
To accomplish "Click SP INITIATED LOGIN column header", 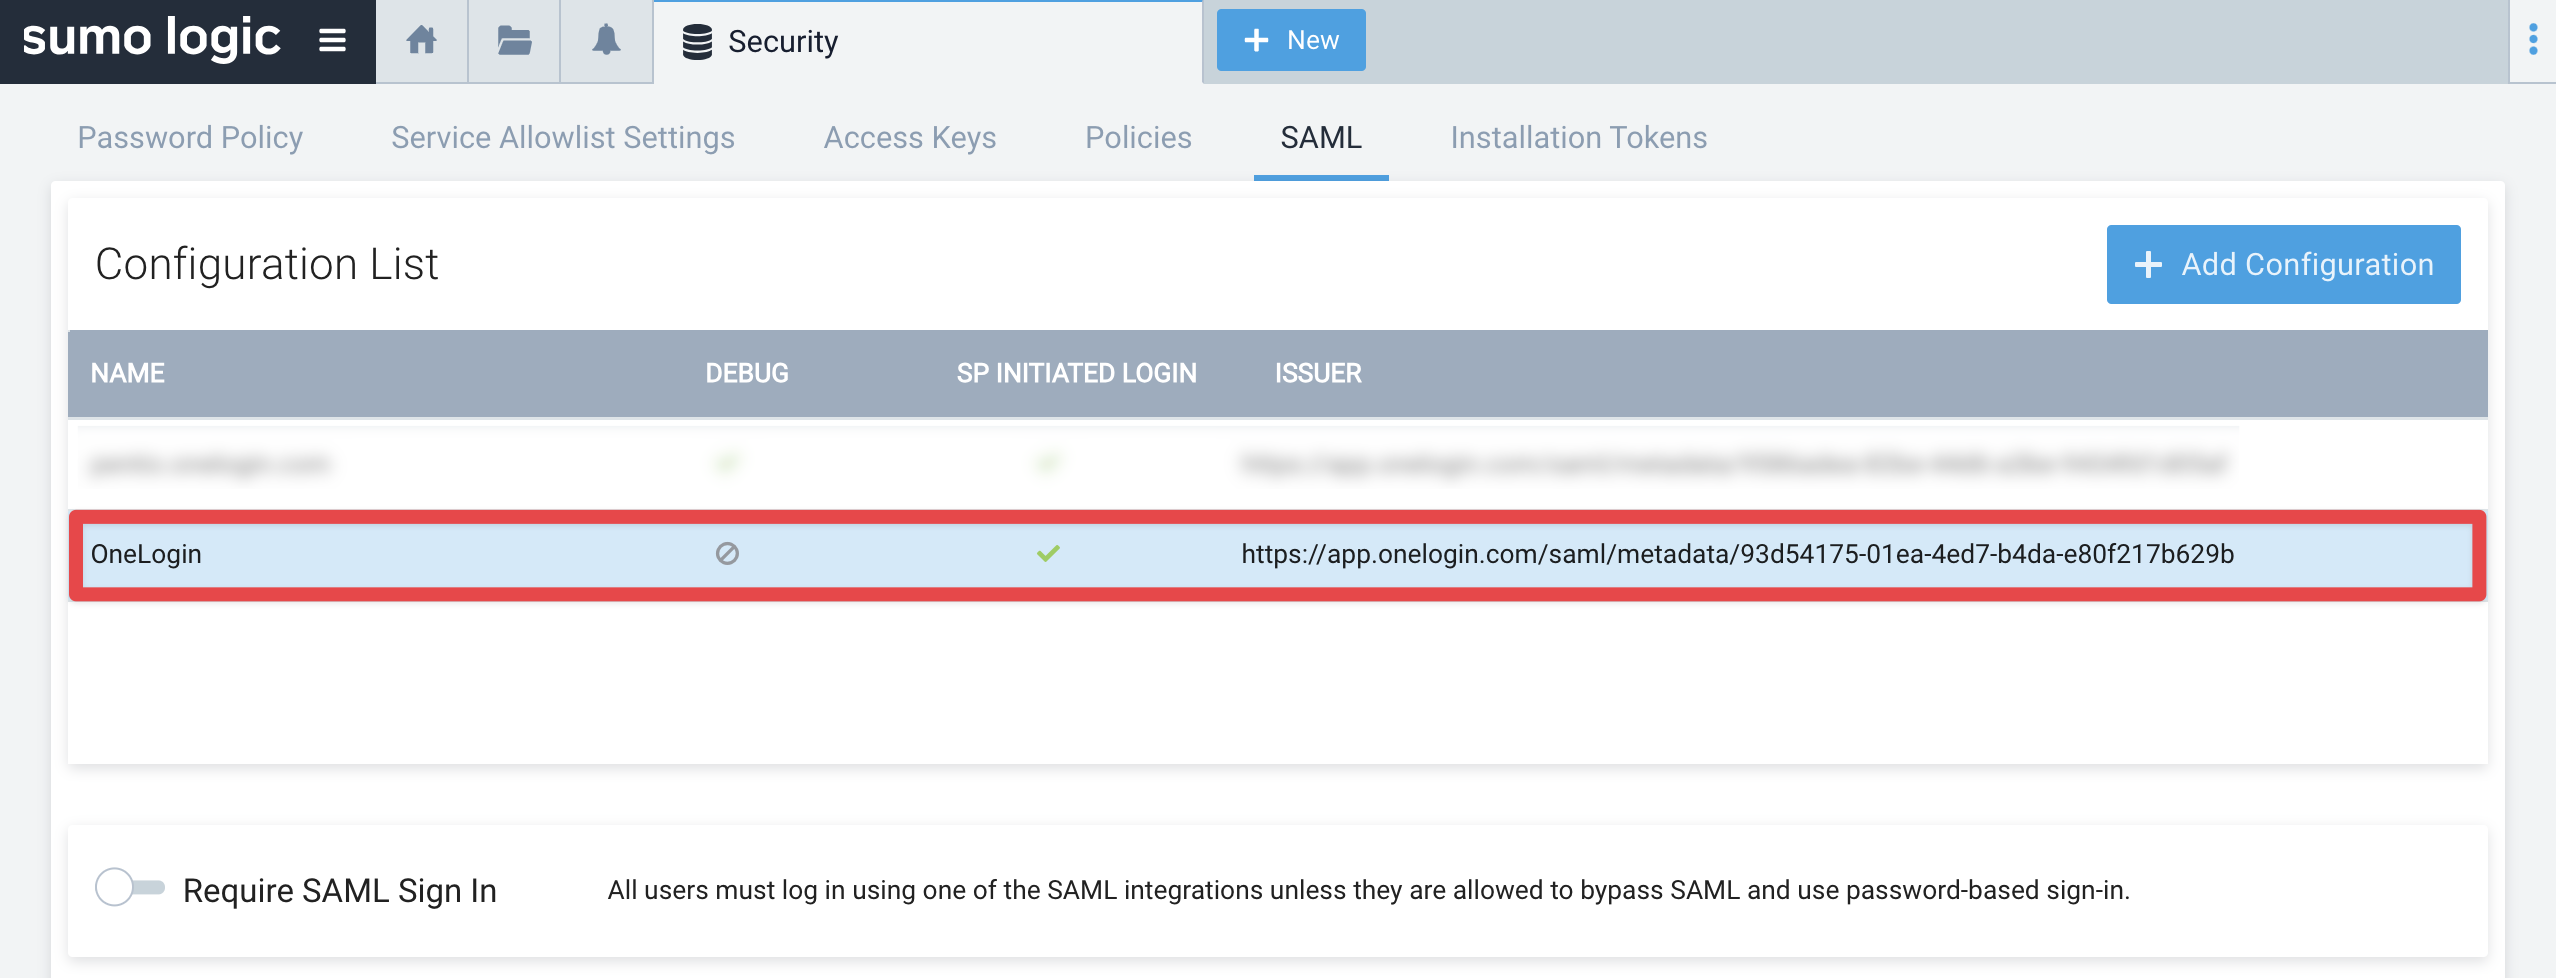I will tap(1076, 373).
